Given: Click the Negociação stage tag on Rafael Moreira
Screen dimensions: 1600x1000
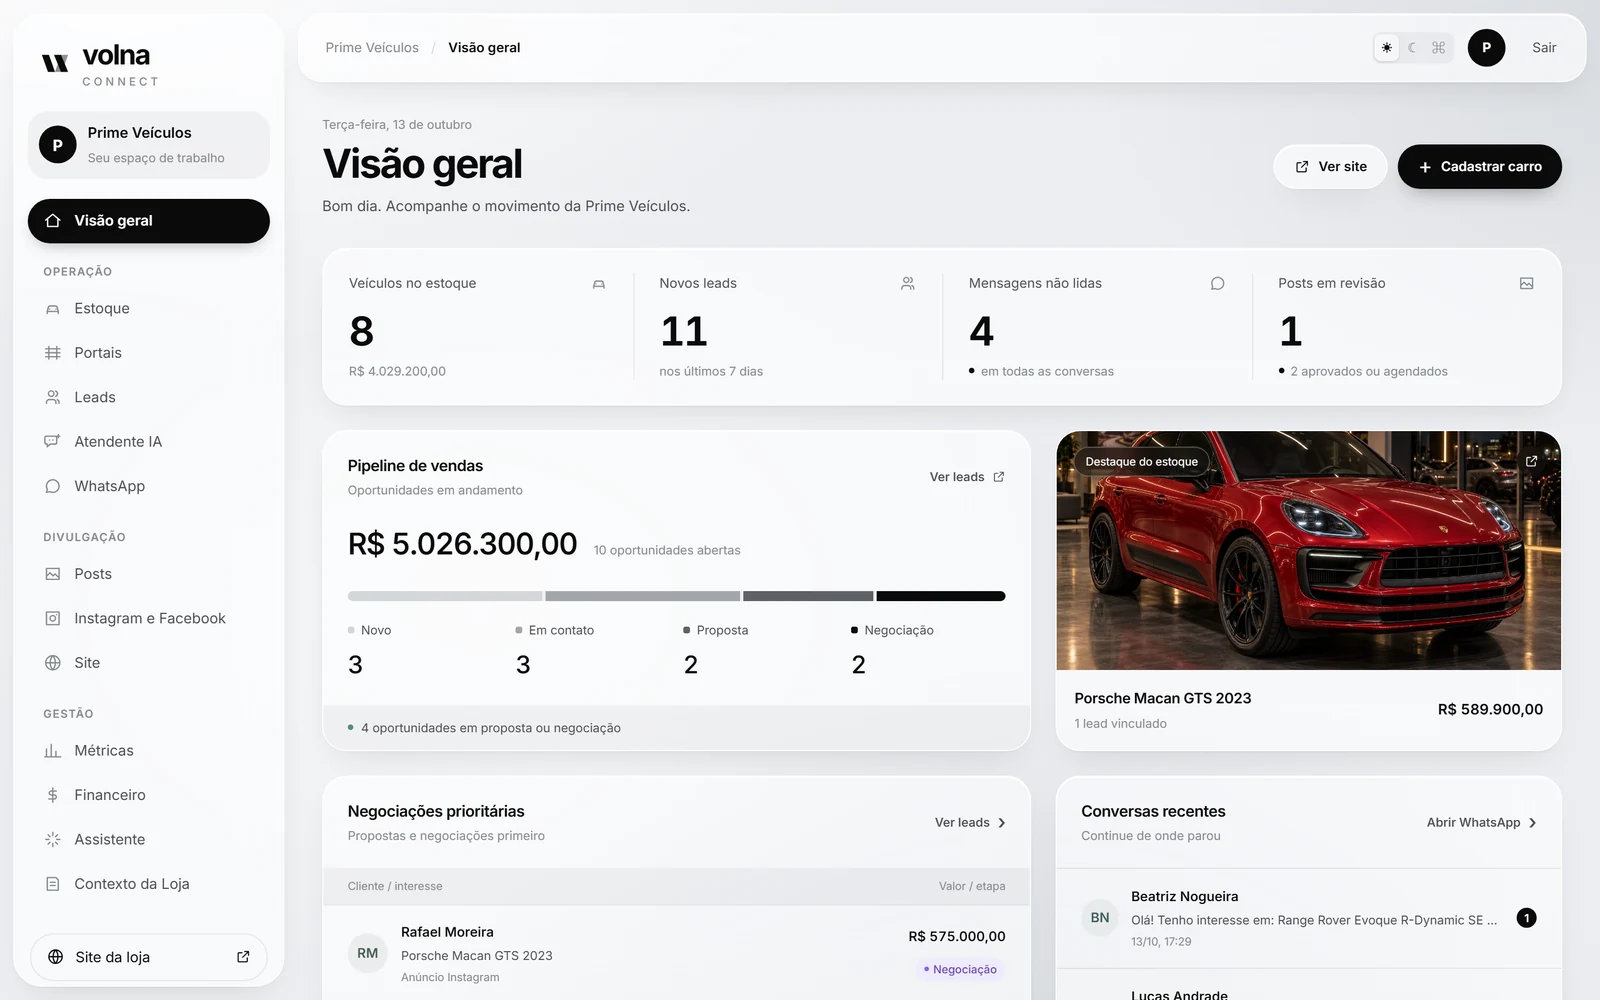Looking at the screenshot, I should pos(960,969).
